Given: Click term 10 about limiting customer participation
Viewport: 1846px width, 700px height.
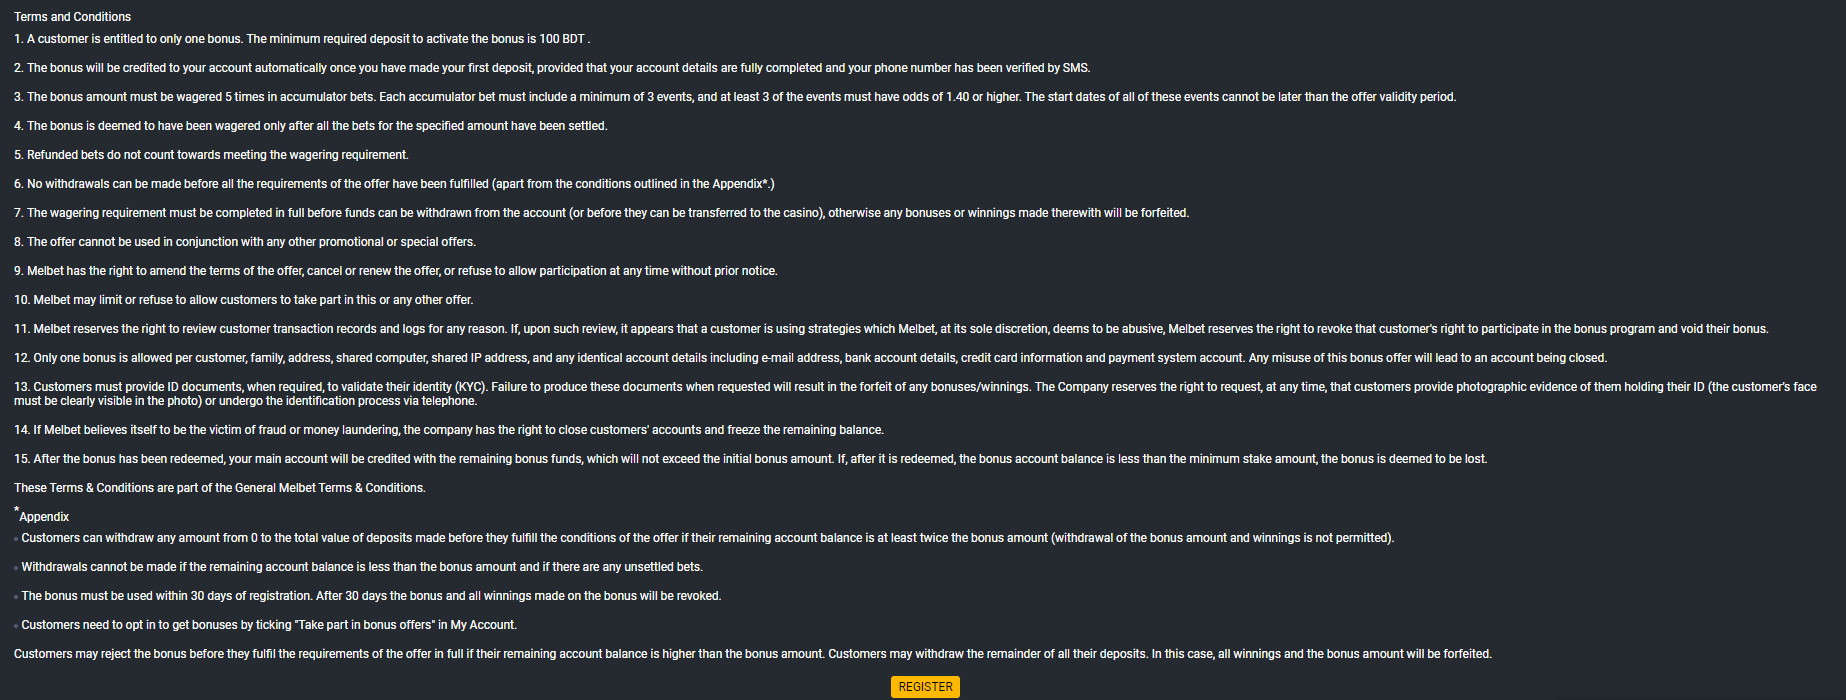Looking at the screenshot, I should tap(244, 300).
